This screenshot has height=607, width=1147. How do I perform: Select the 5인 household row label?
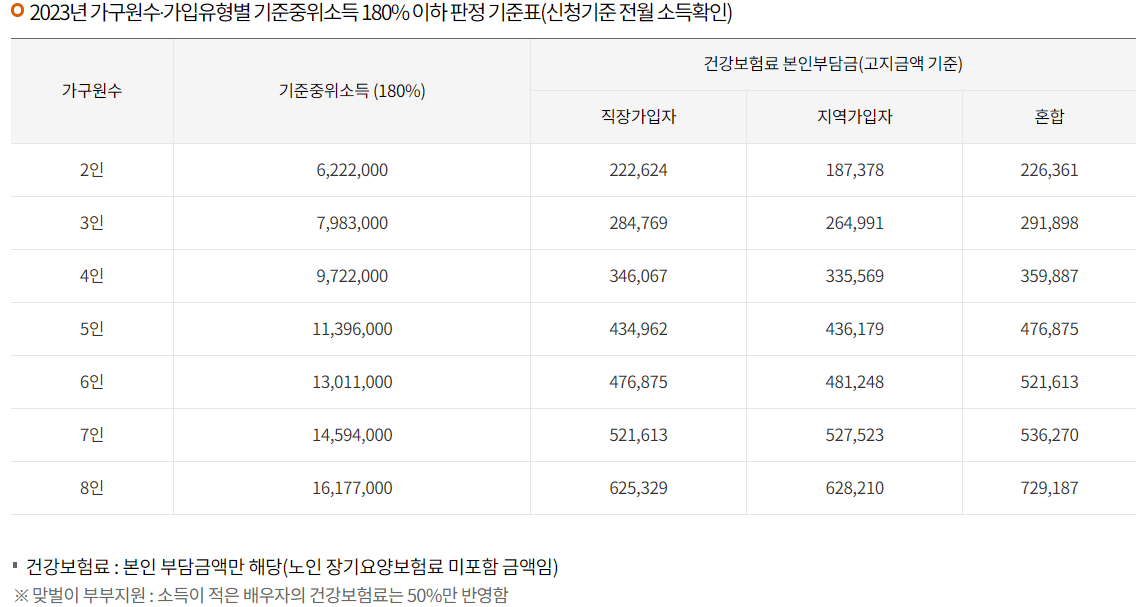(x=91, y=329)
